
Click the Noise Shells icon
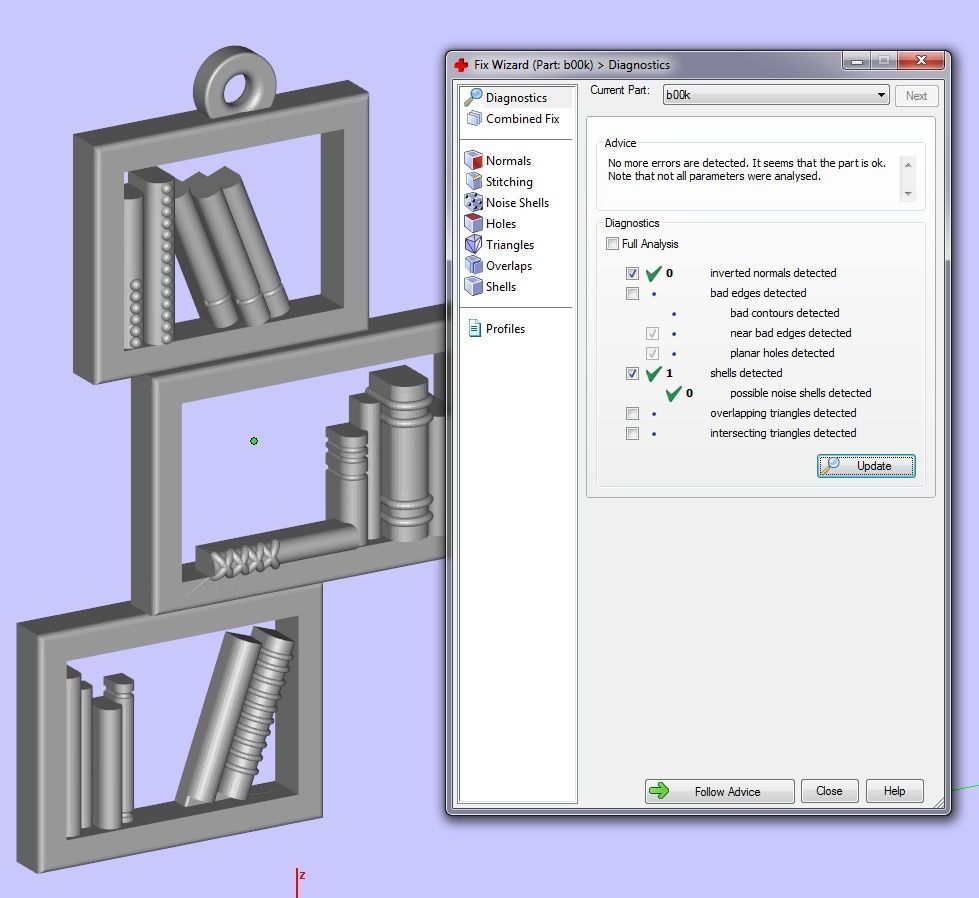tap(474, 202)
